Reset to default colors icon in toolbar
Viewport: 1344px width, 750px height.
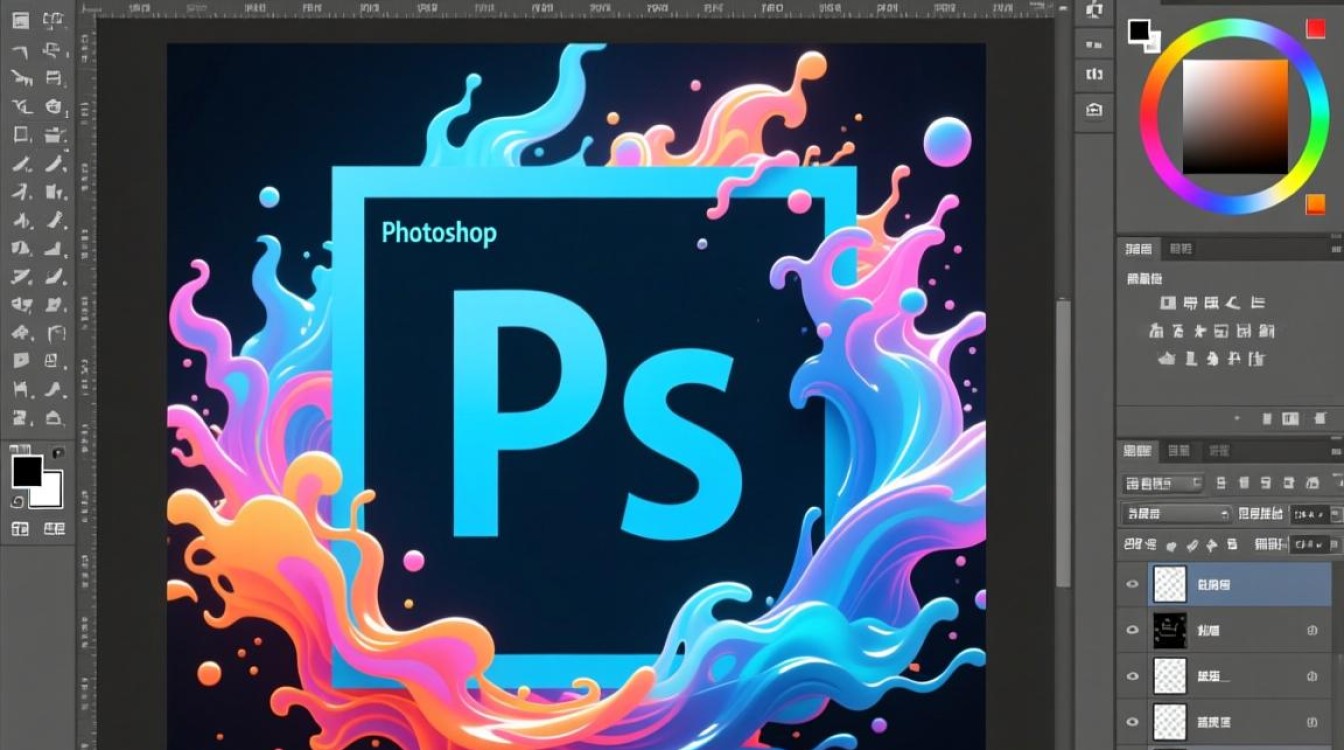click(18, 502)
